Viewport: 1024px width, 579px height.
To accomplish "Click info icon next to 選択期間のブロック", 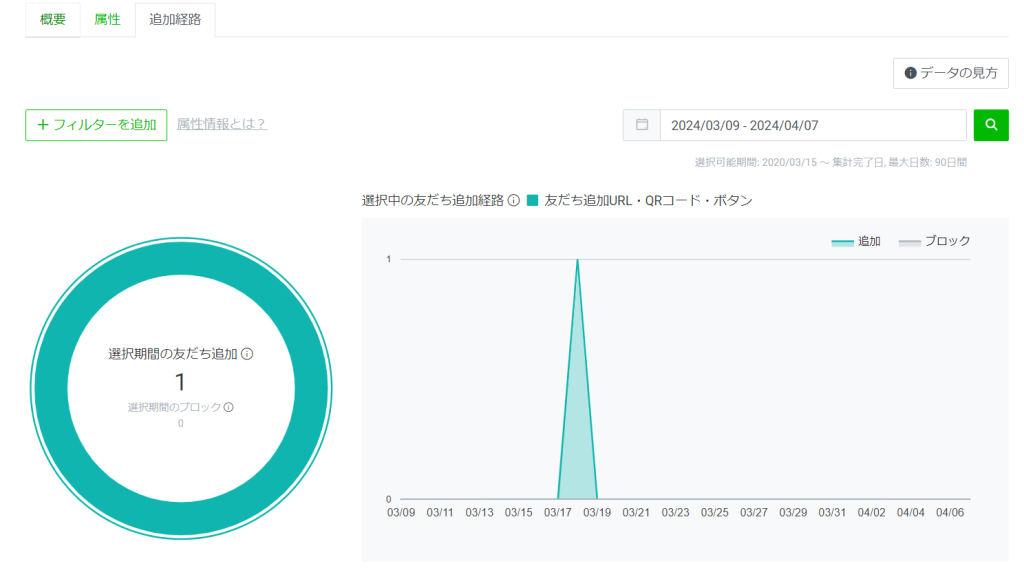I will pos(228,407).
